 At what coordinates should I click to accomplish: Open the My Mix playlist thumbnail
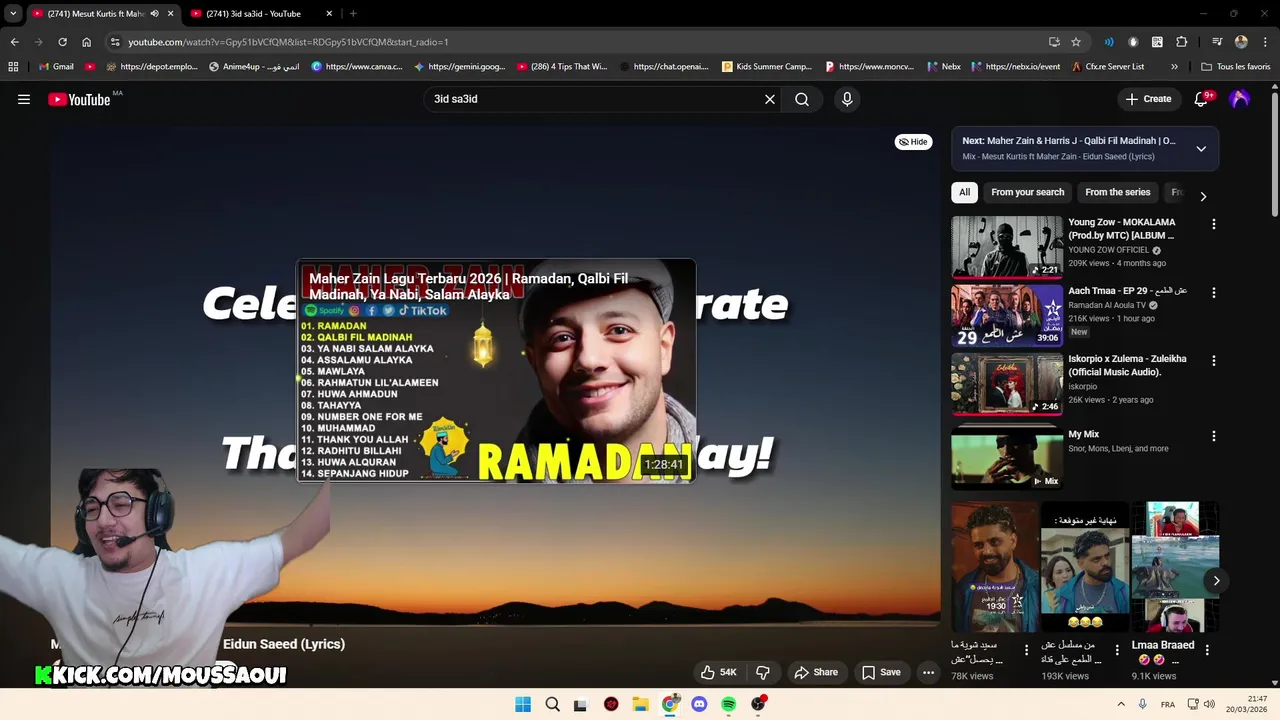(1007, 457)
